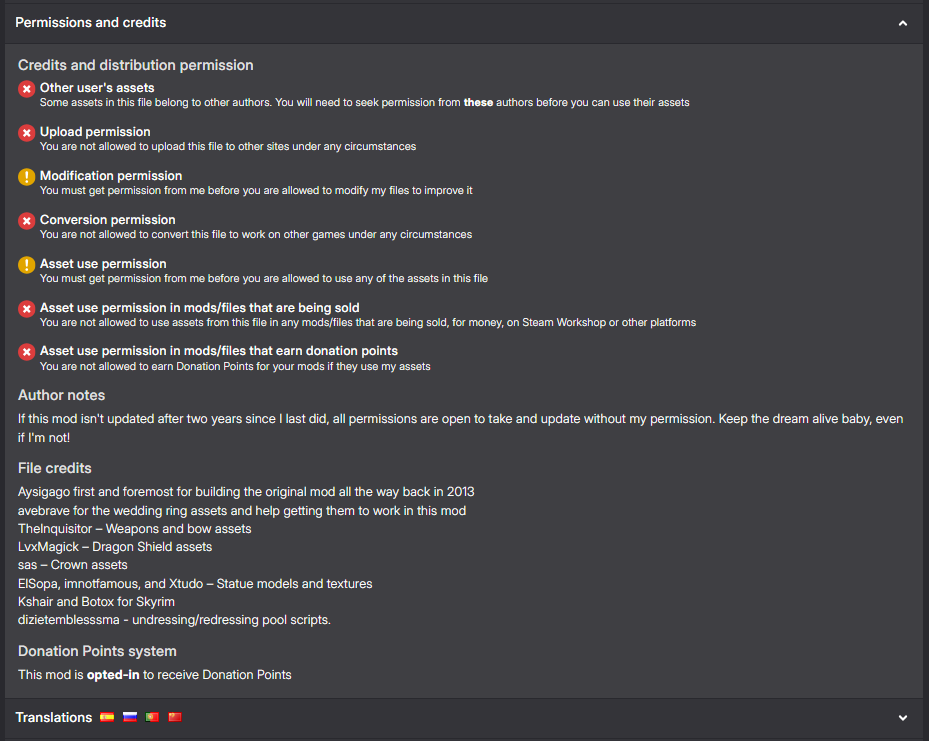Click the Portuguese flag translation icon
Viewport: 929px width, 741px height.
tap(152, 717)
